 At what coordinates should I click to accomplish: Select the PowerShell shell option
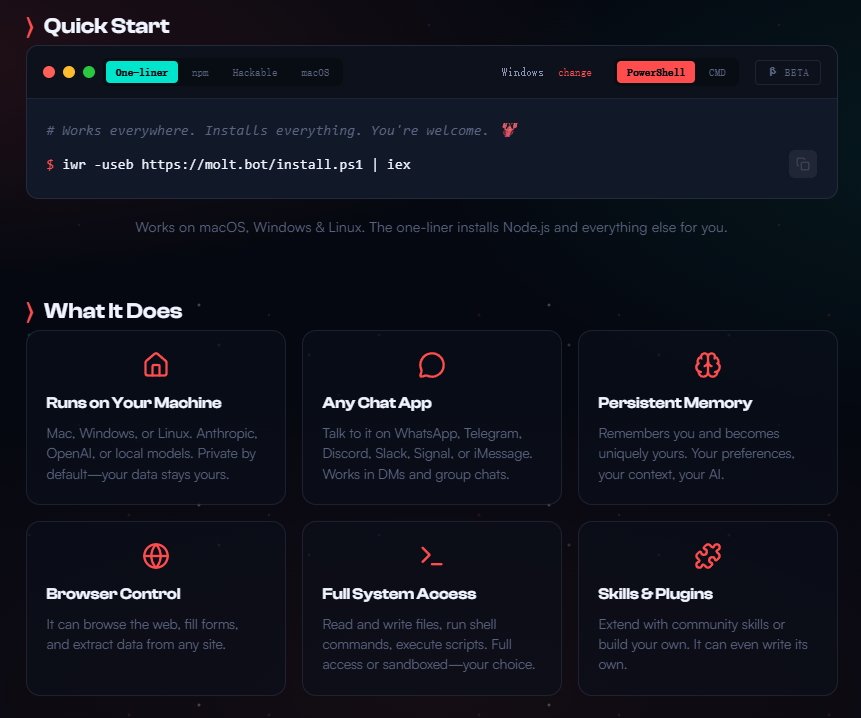coord(655,72)
